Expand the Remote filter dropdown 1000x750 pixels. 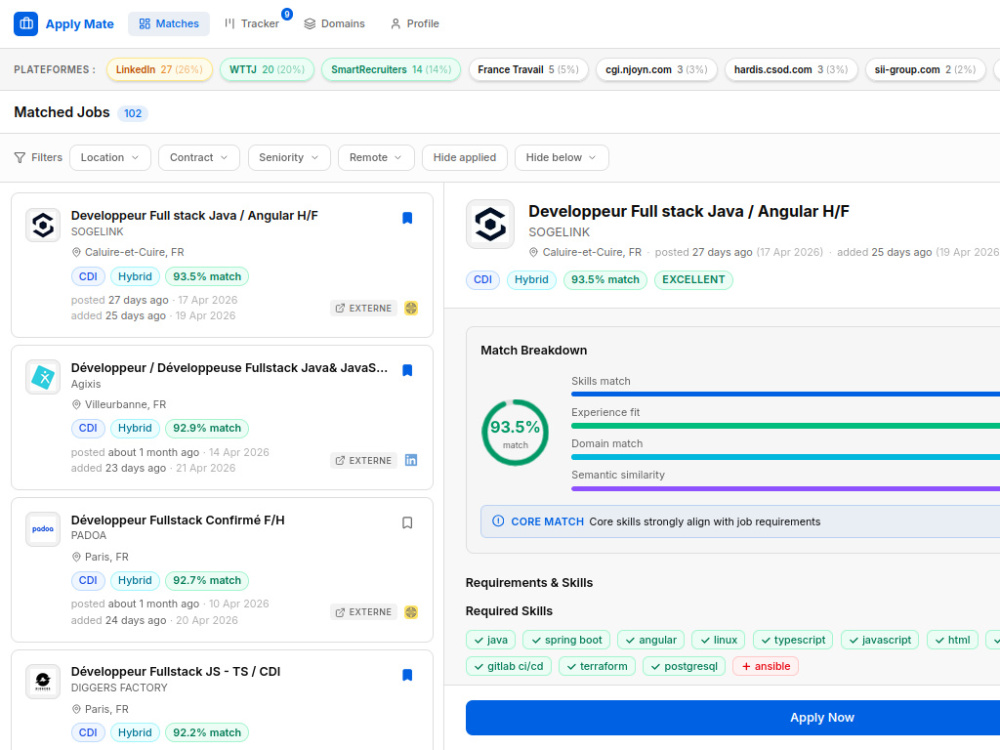tap(376, 158)
